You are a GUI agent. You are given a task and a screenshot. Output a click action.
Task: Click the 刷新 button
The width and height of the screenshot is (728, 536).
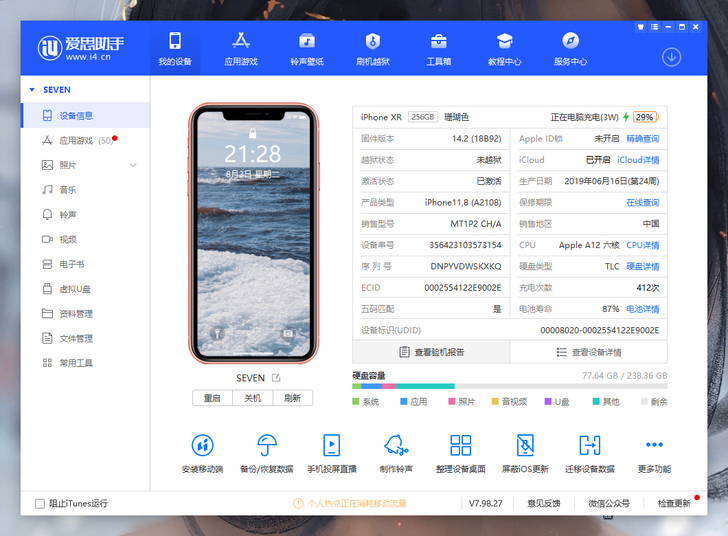click(x=292, y=398)
